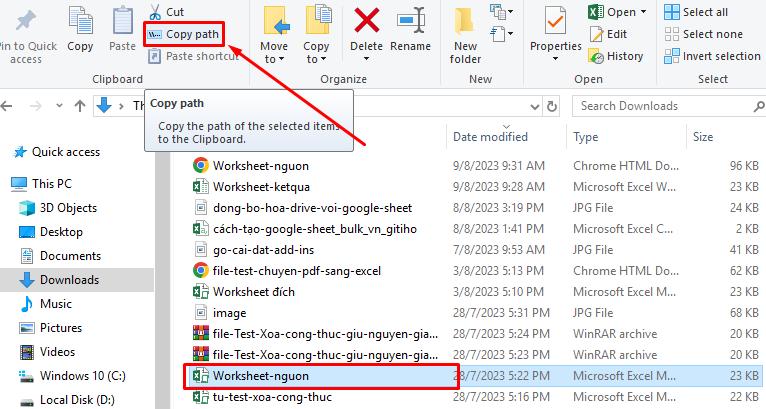The width and height of the screenshot is (766, 409).
Task: Click the Paste clipboard icon
Action: [122, 22]
